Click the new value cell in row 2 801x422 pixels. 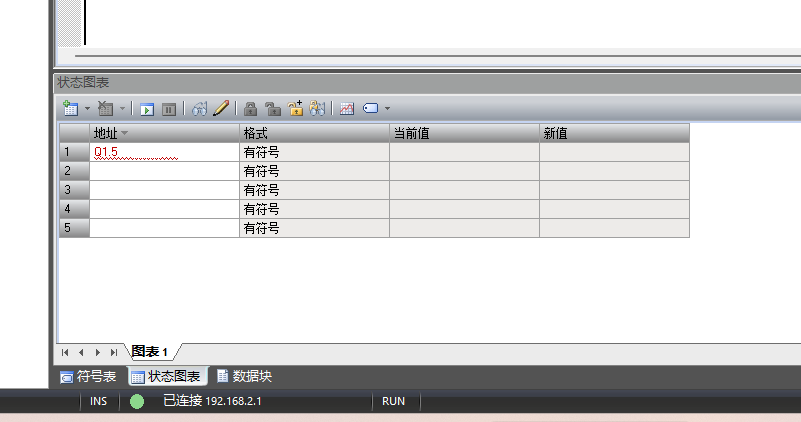[615, 171]
